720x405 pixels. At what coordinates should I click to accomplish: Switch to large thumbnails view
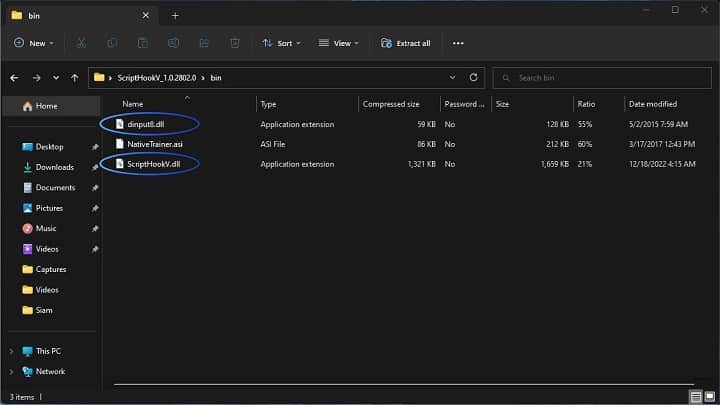710,396
